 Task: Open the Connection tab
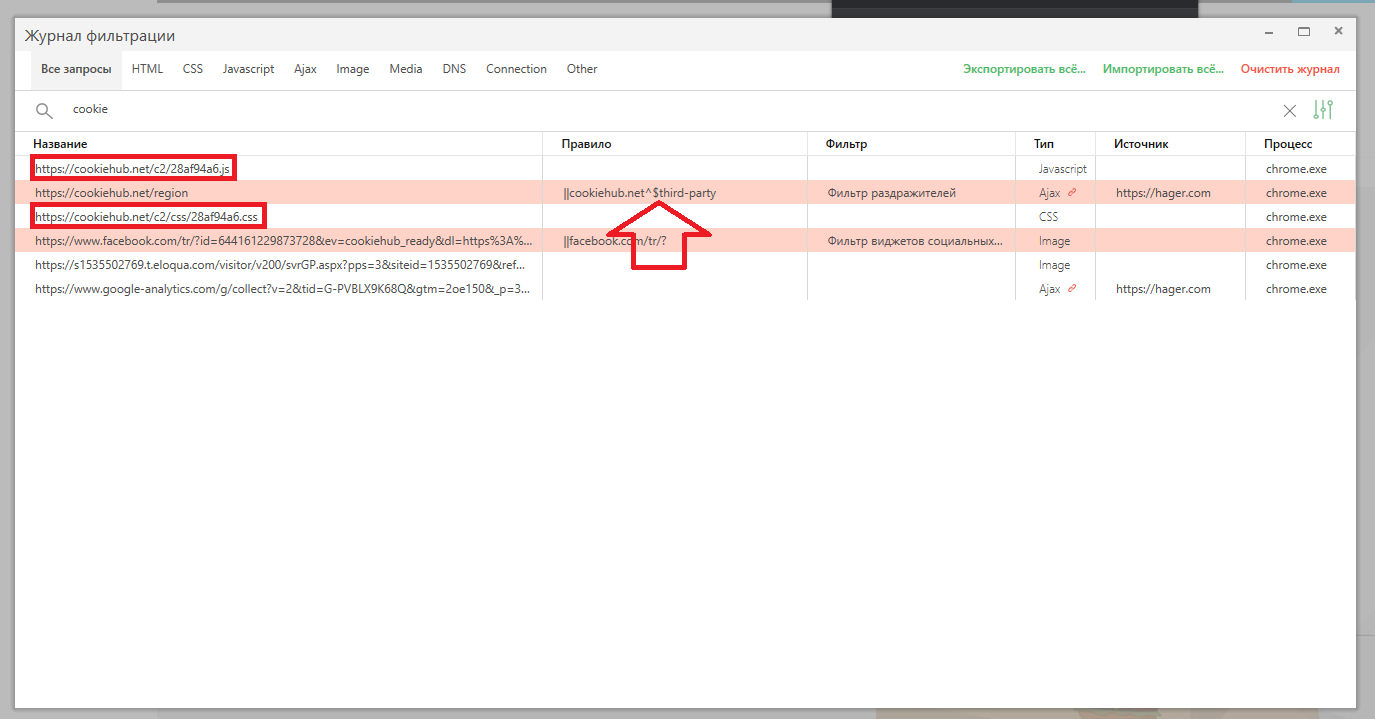[516, 68]
